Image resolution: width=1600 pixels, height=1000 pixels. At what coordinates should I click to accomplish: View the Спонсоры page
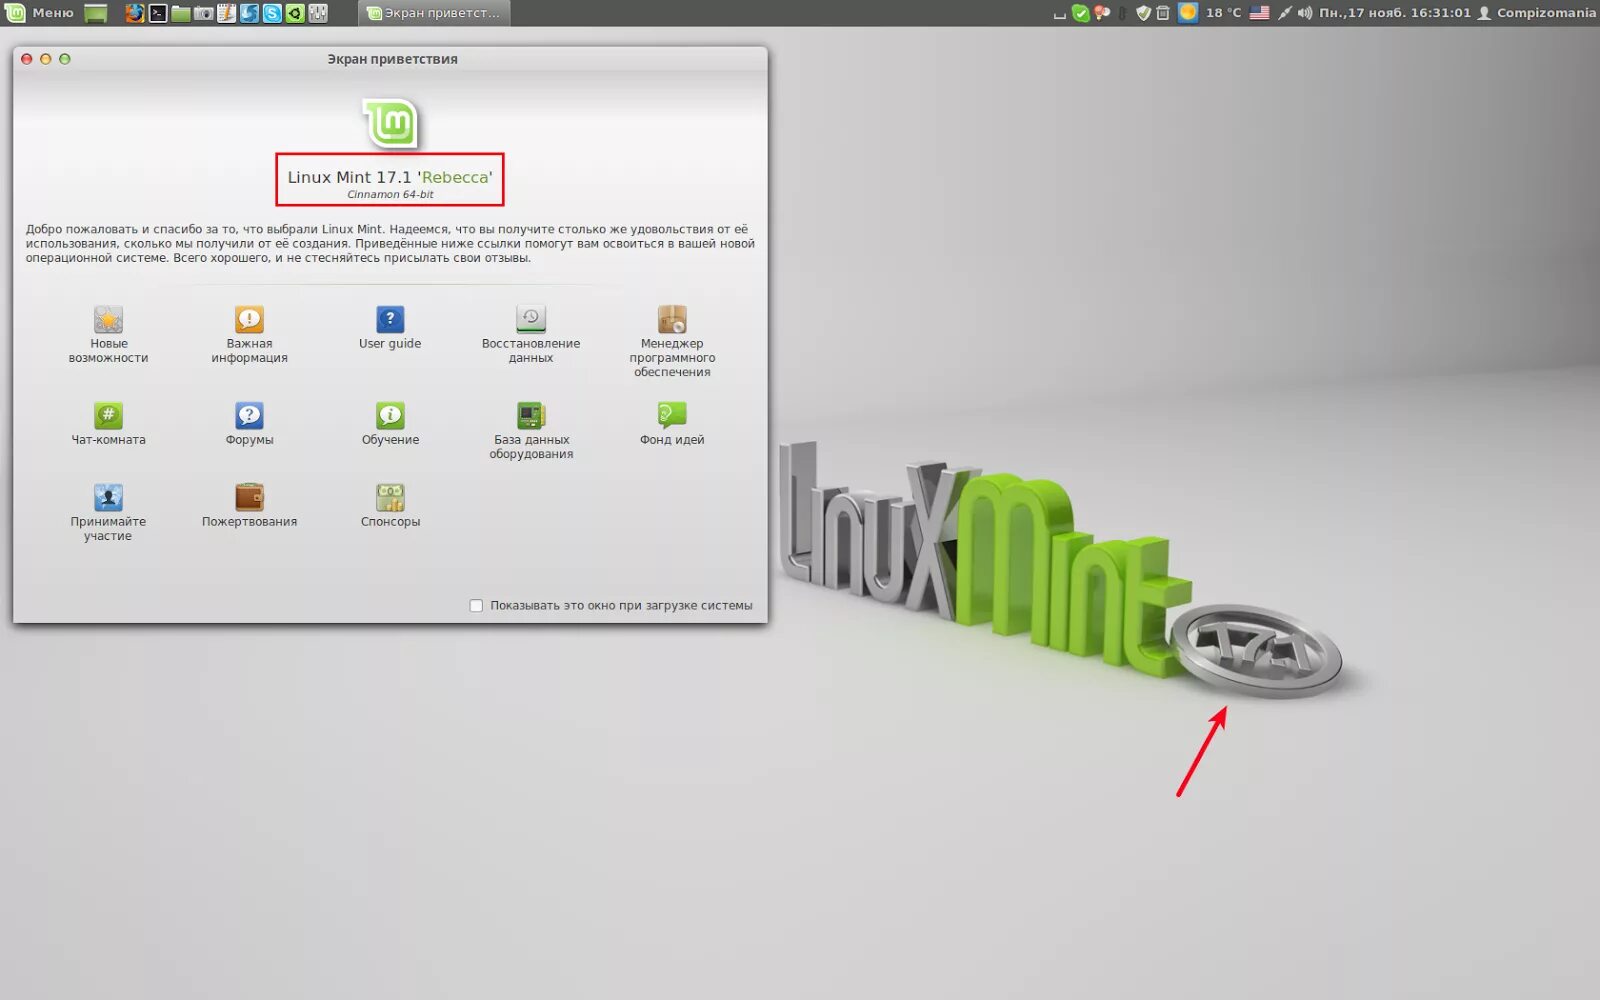click(390, 505)
